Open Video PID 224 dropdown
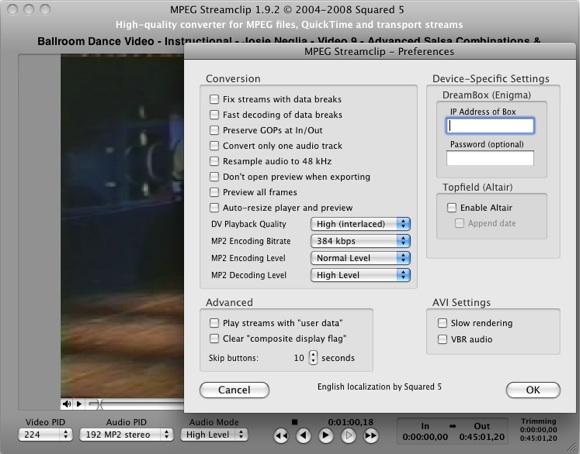This screenshot has height=454, width=580. pyautogui.click(x=45, y=434)
